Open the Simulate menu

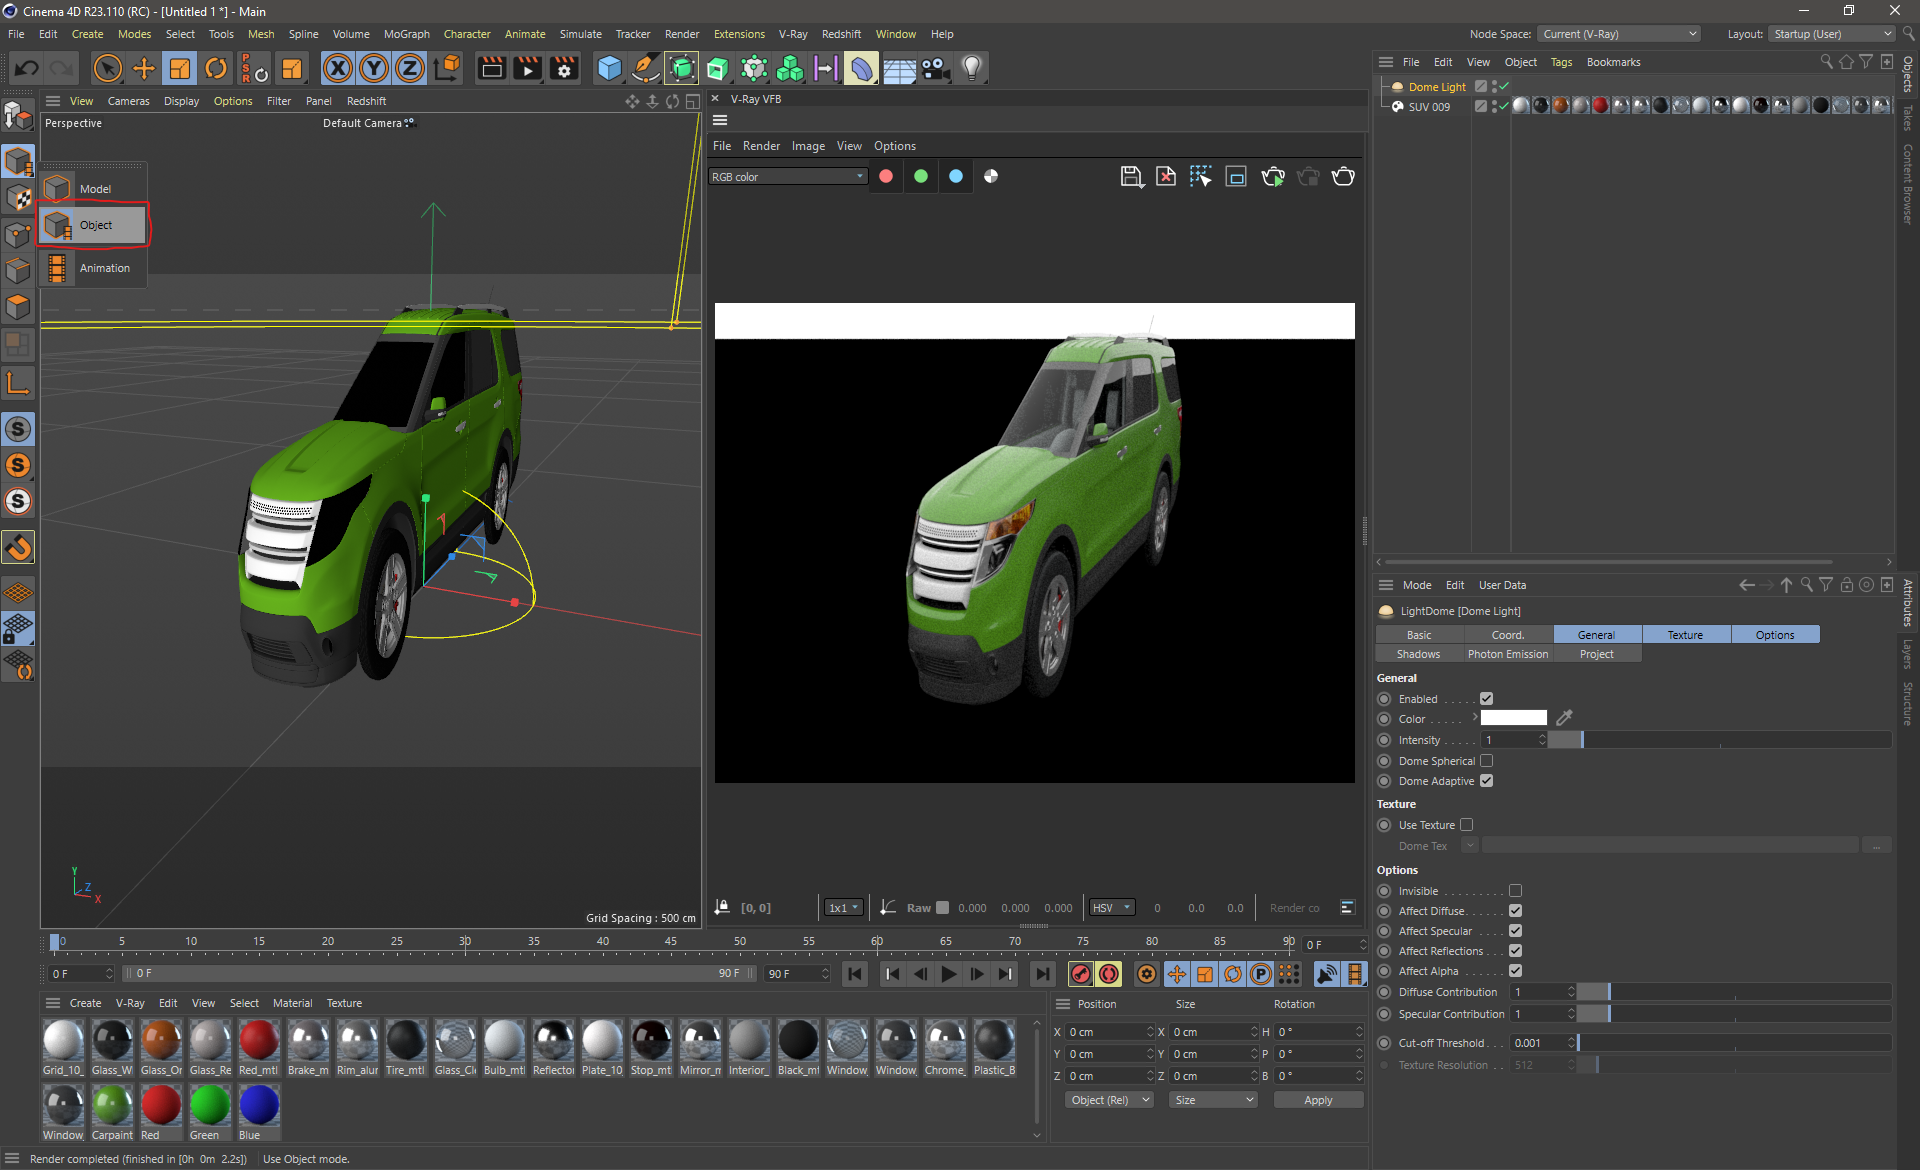(x=580, y=34)
